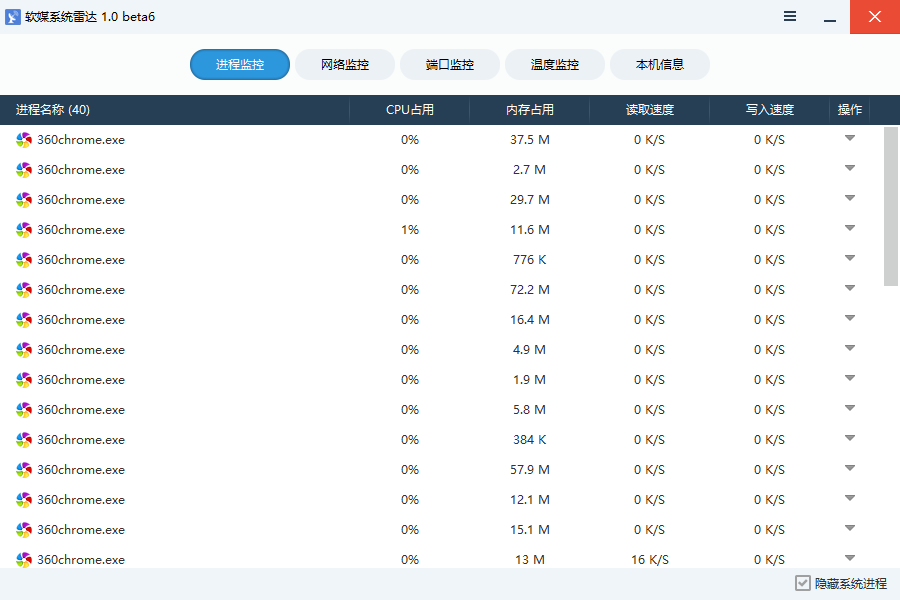Image resolution: width=900 pixels, height=600 pixels.
Task: Click 360chrome icon for the 72.2 M process
Action: click(x=24, y=289)
